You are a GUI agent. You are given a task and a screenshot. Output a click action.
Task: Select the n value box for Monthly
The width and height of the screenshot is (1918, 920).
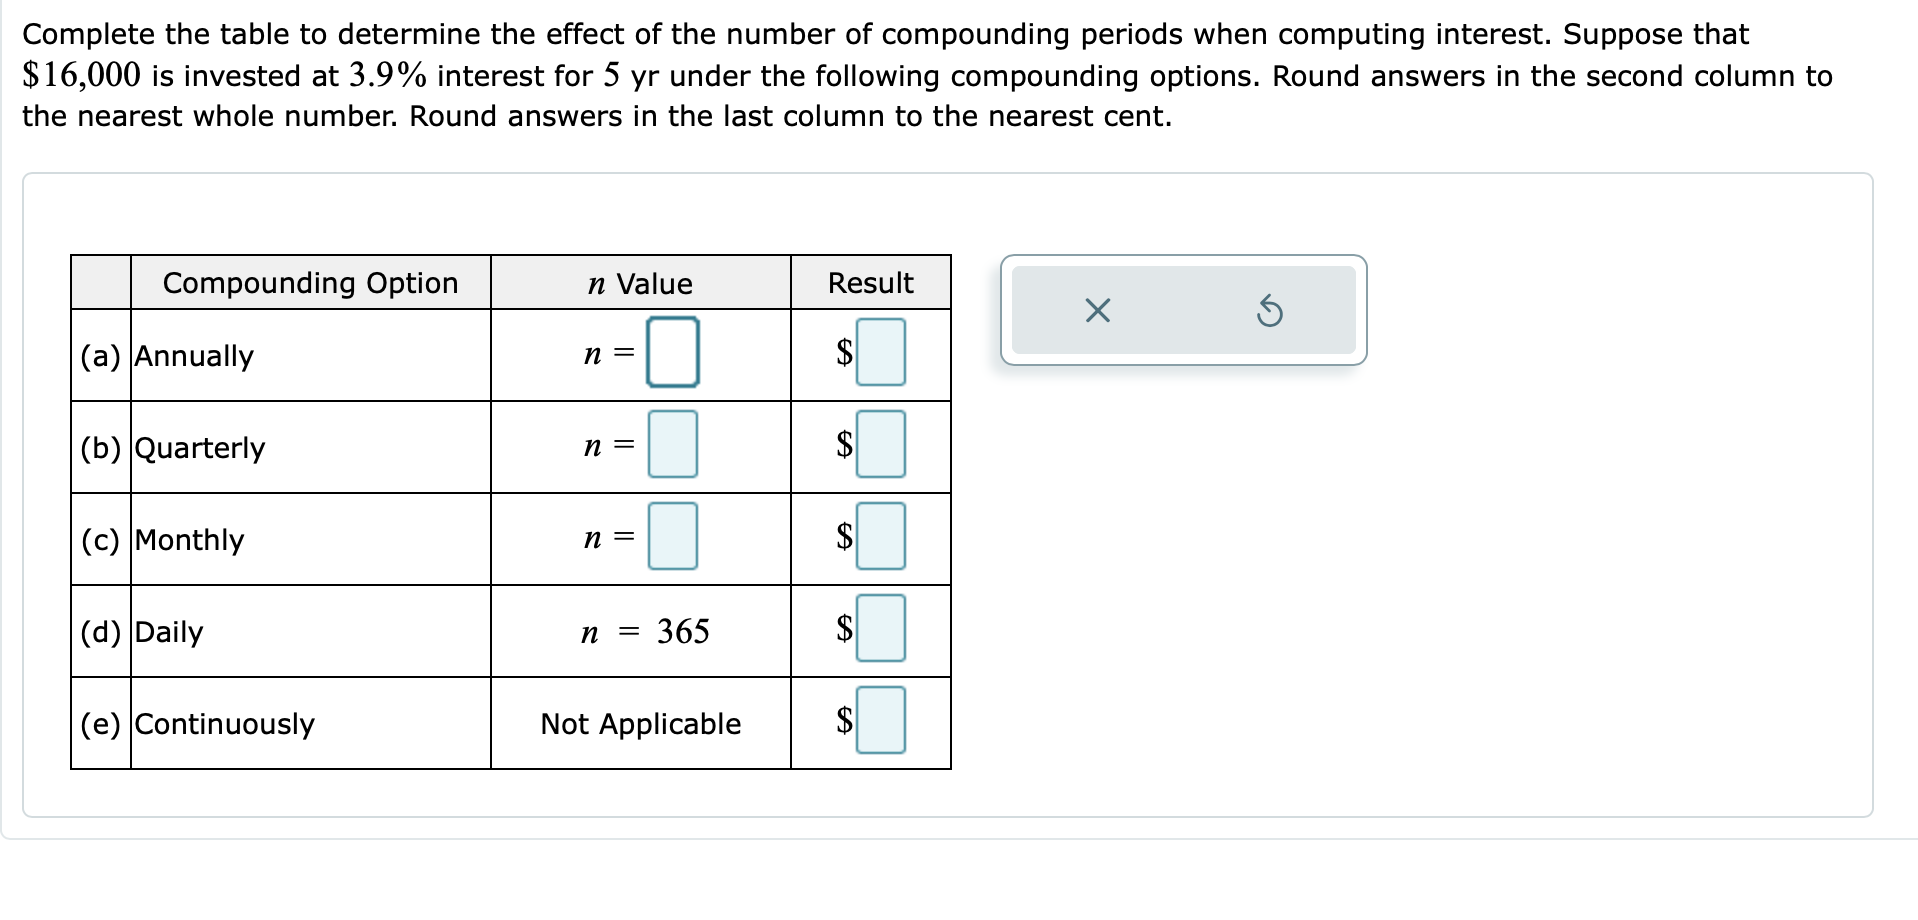coord(674,537)
